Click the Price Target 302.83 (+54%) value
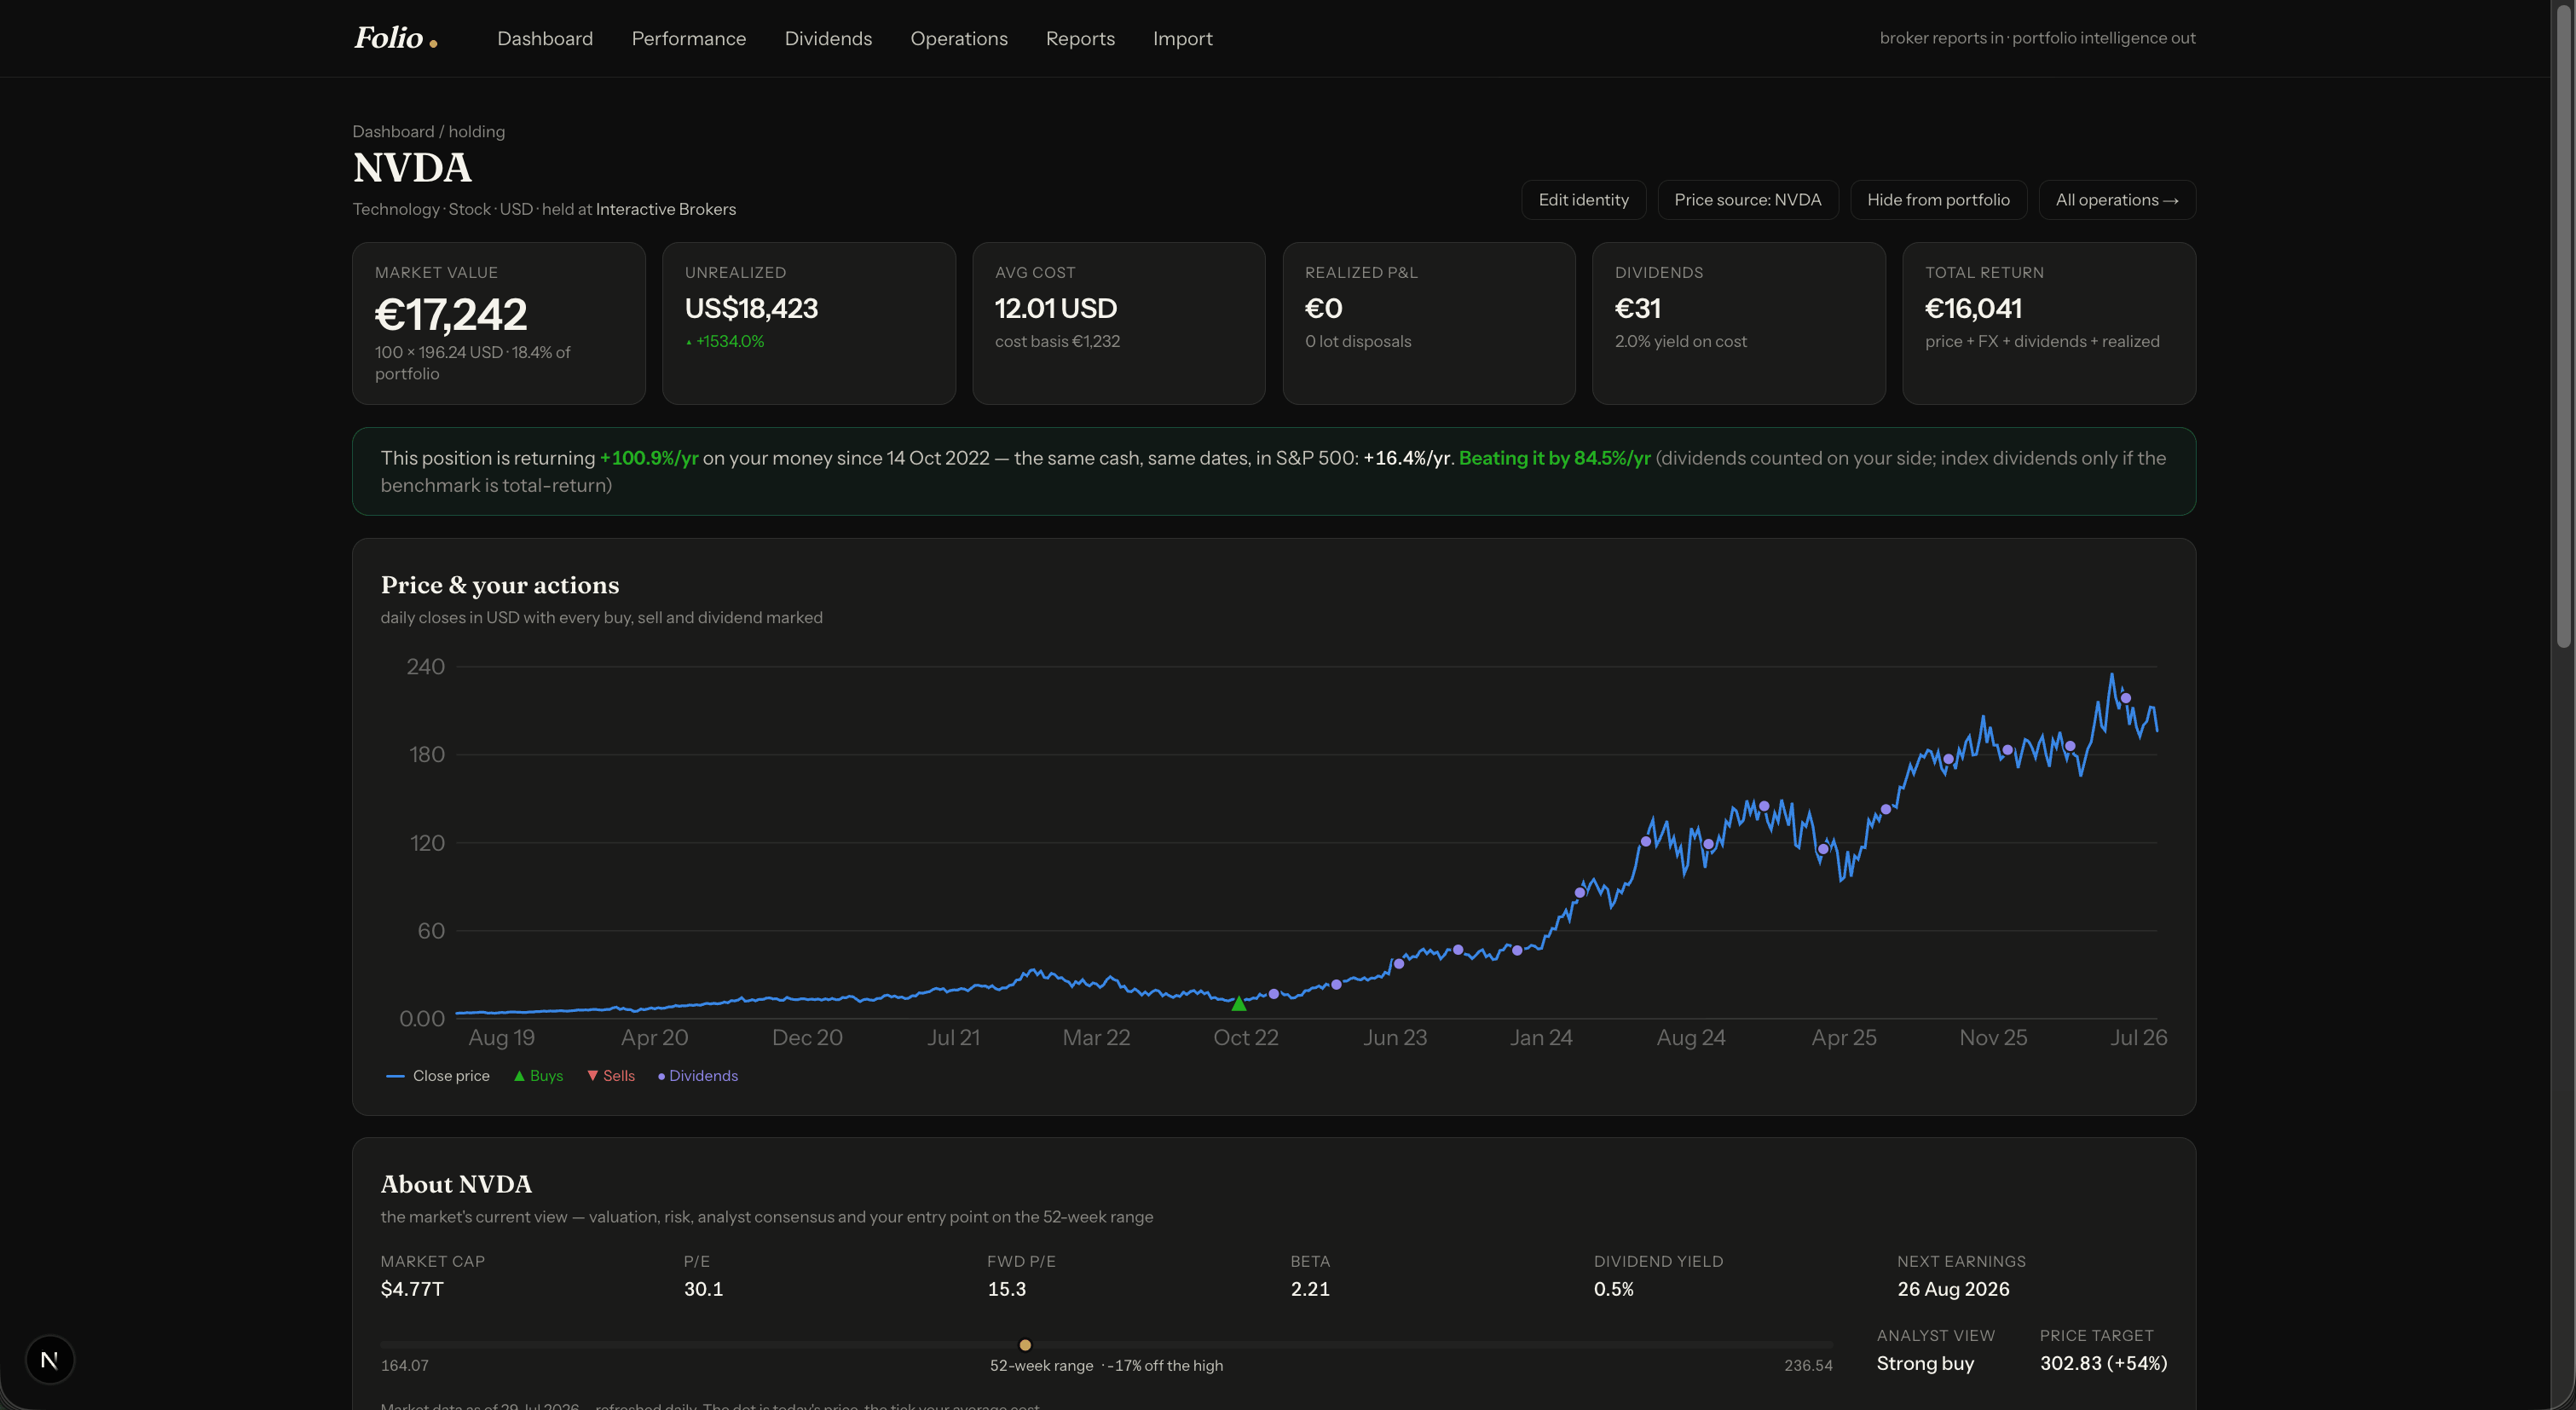Screen dimensions: 2576x1410 2103,1363
